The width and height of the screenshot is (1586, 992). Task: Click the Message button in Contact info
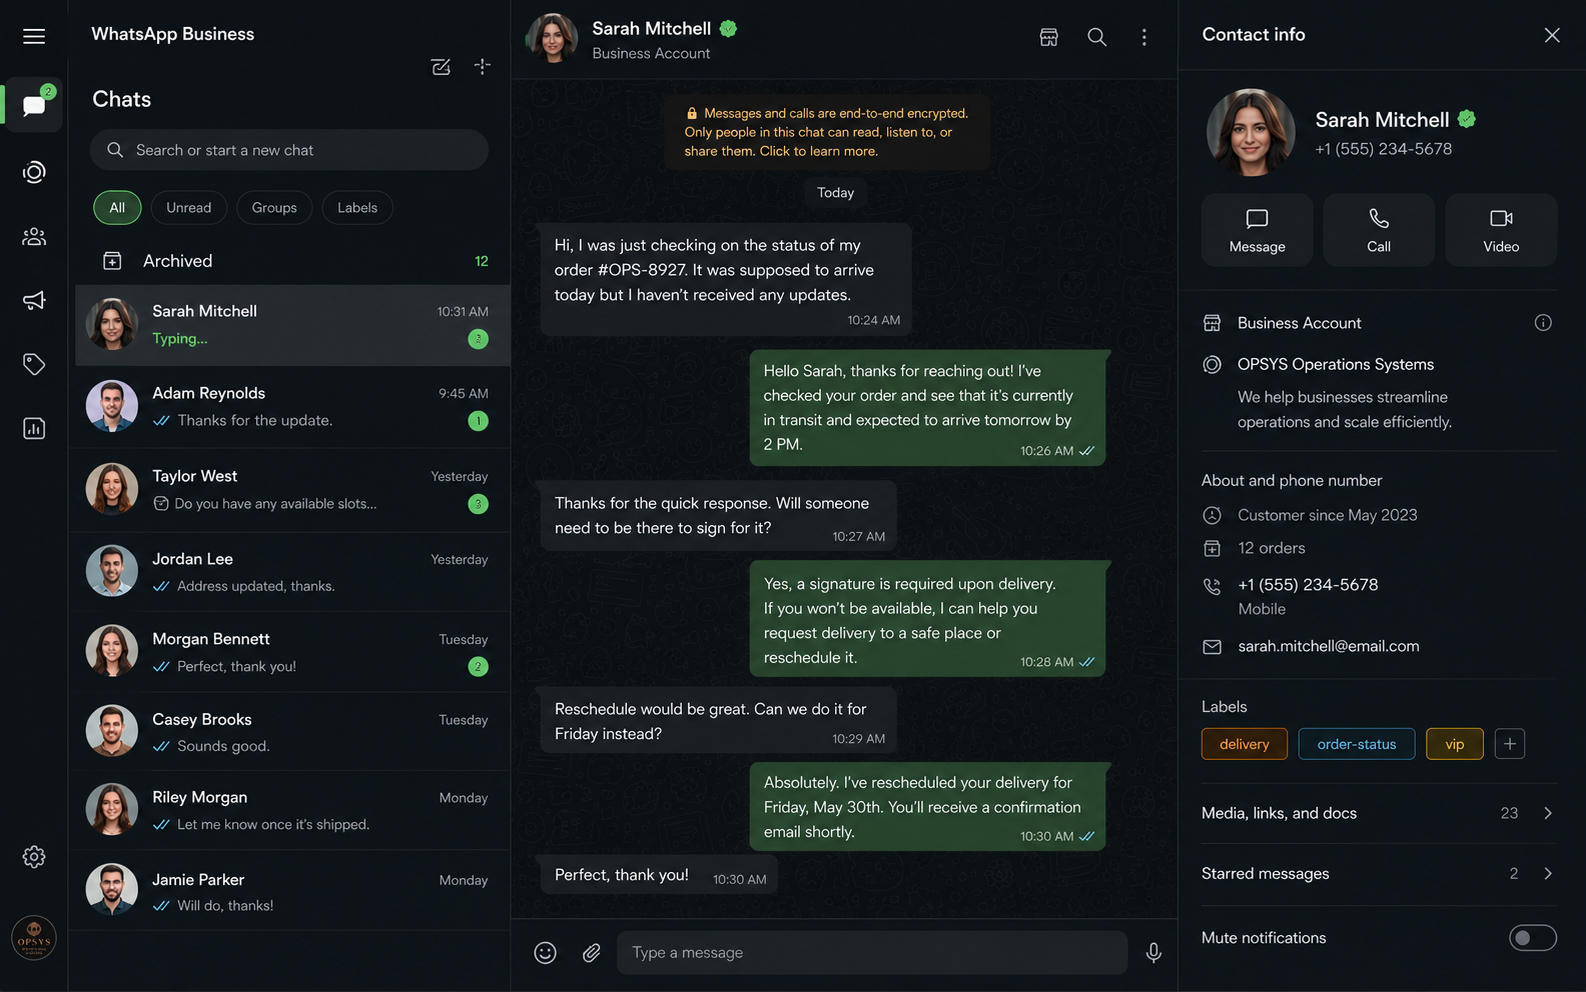1257,230
